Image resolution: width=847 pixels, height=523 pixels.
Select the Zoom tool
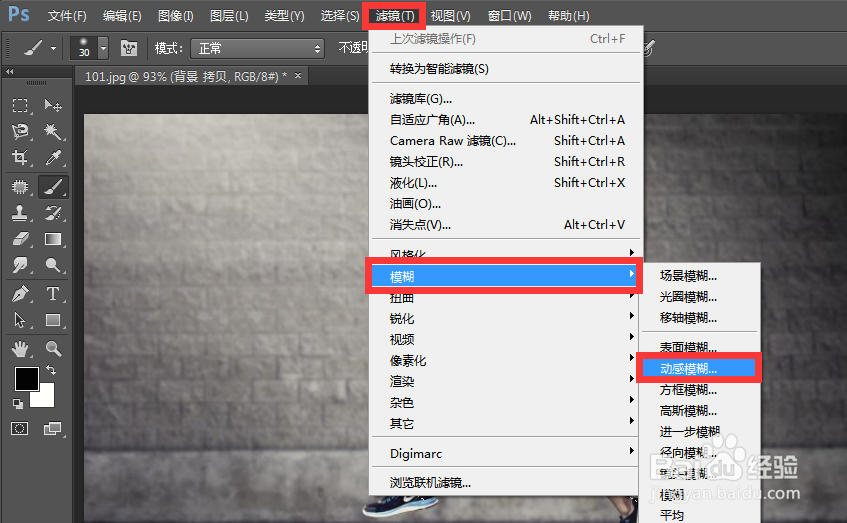click(53, 348)
